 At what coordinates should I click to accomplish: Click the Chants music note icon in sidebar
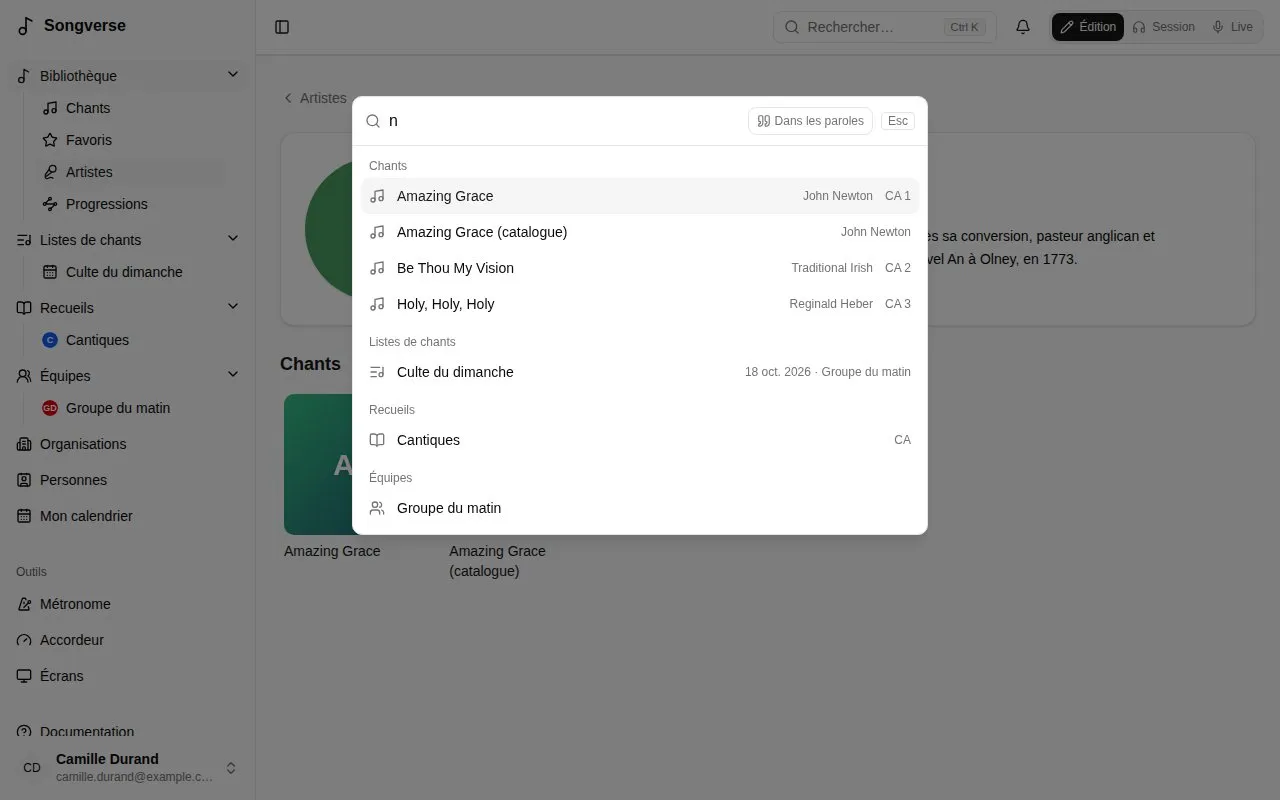pyautogui.click(x=50, y=108)
